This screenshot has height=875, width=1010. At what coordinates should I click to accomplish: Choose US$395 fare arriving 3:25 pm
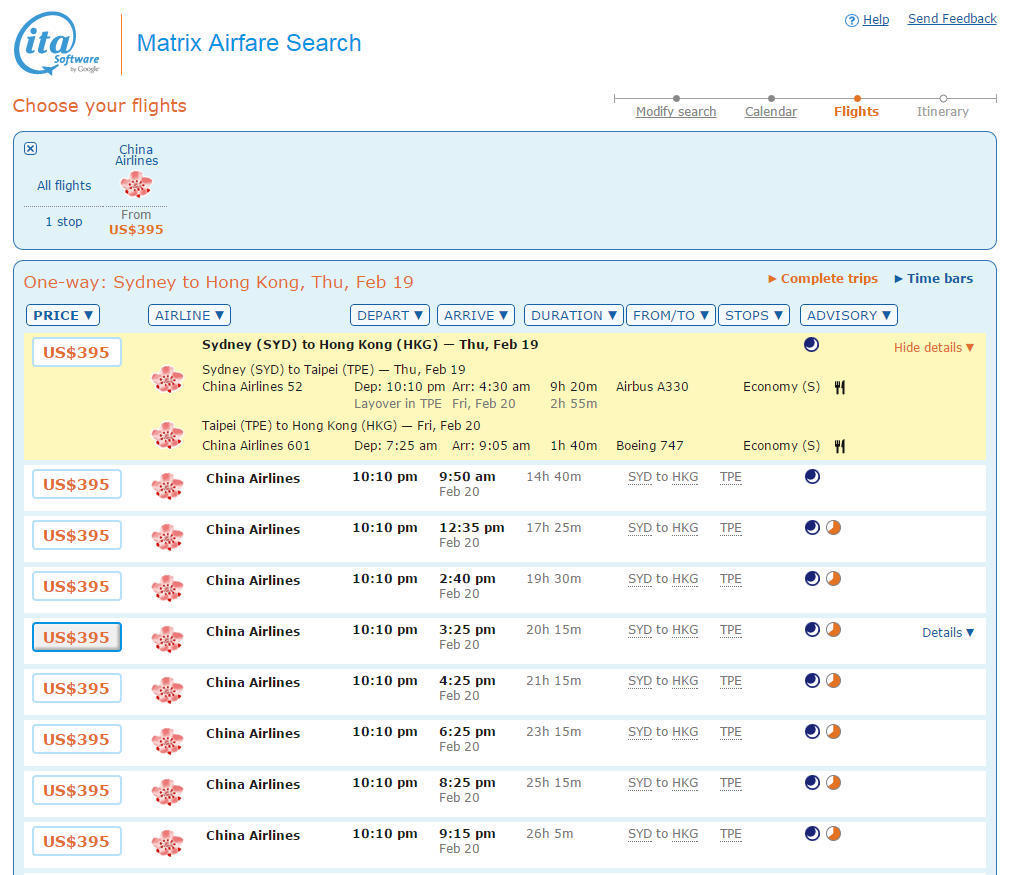pyautogui.click(x=77, y=637)
